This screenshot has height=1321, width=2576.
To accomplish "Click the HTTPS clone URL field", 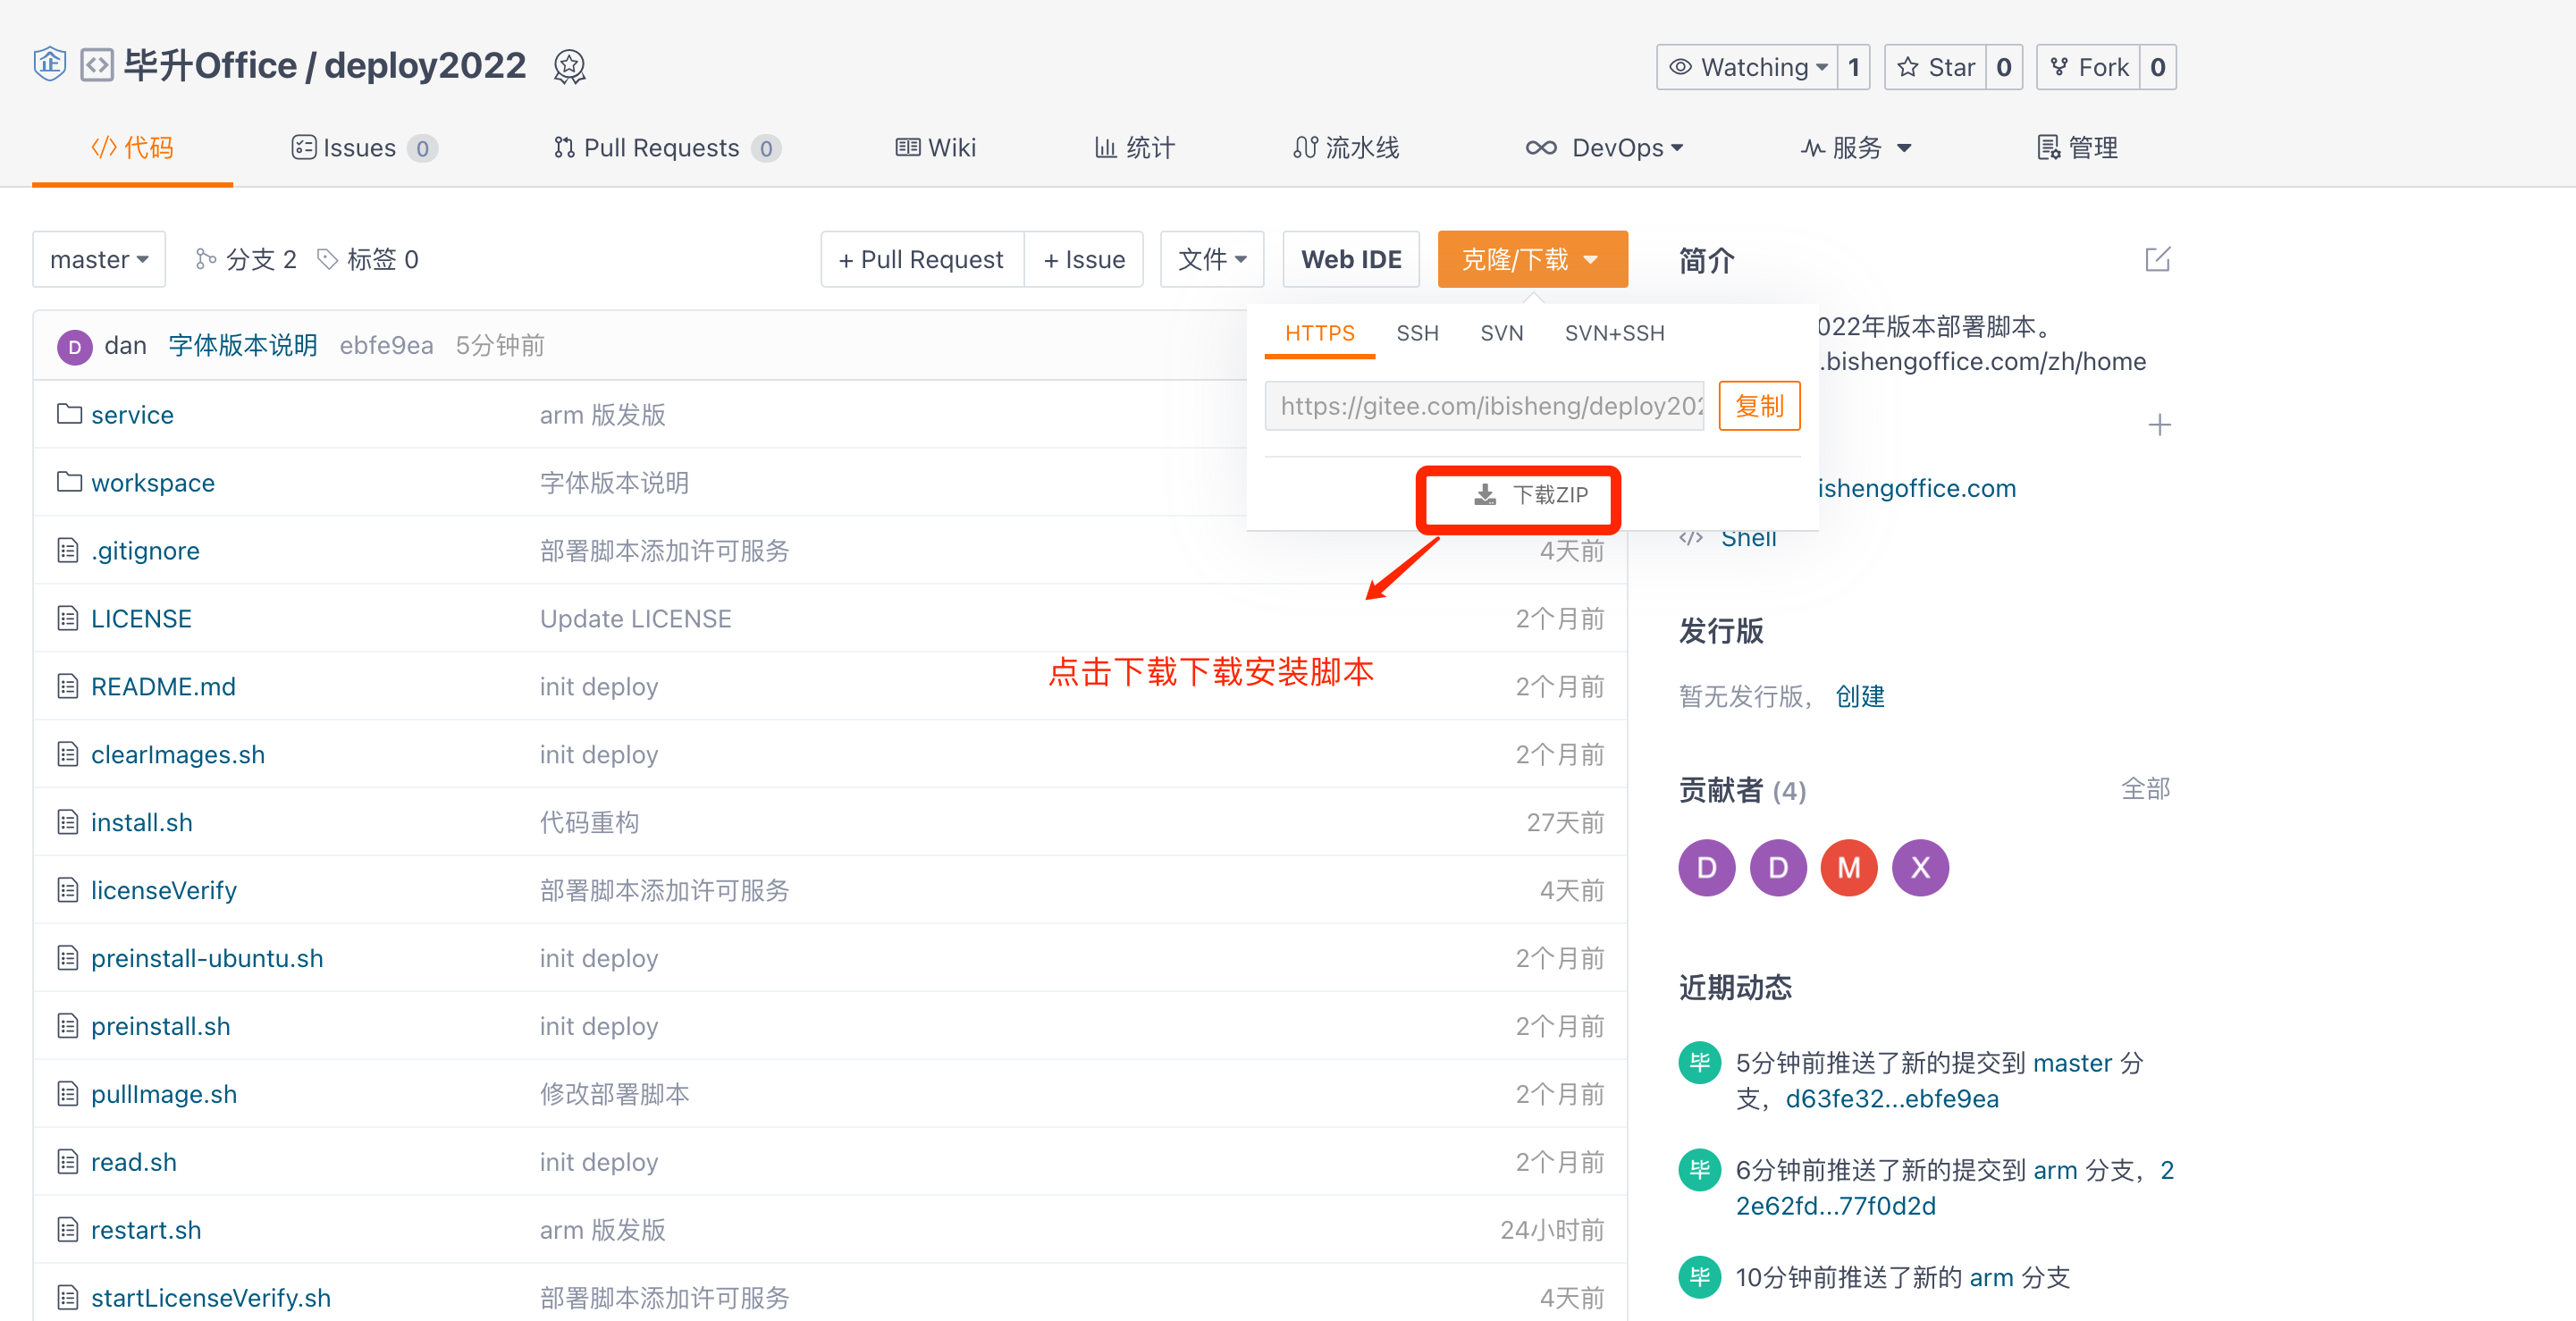I will [x=1484, y=406].
